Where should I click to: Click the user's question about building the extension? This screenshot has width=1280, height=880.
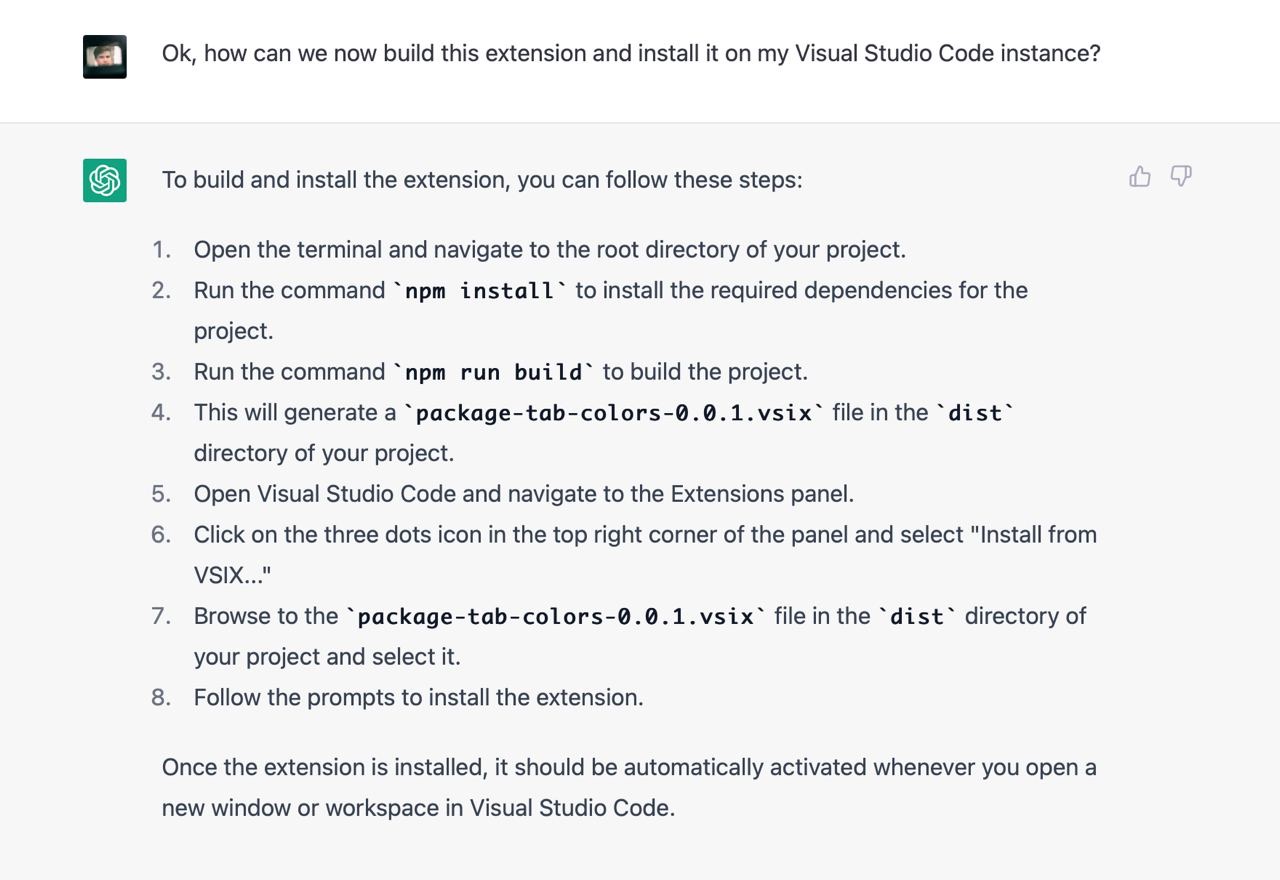(630, 53)
